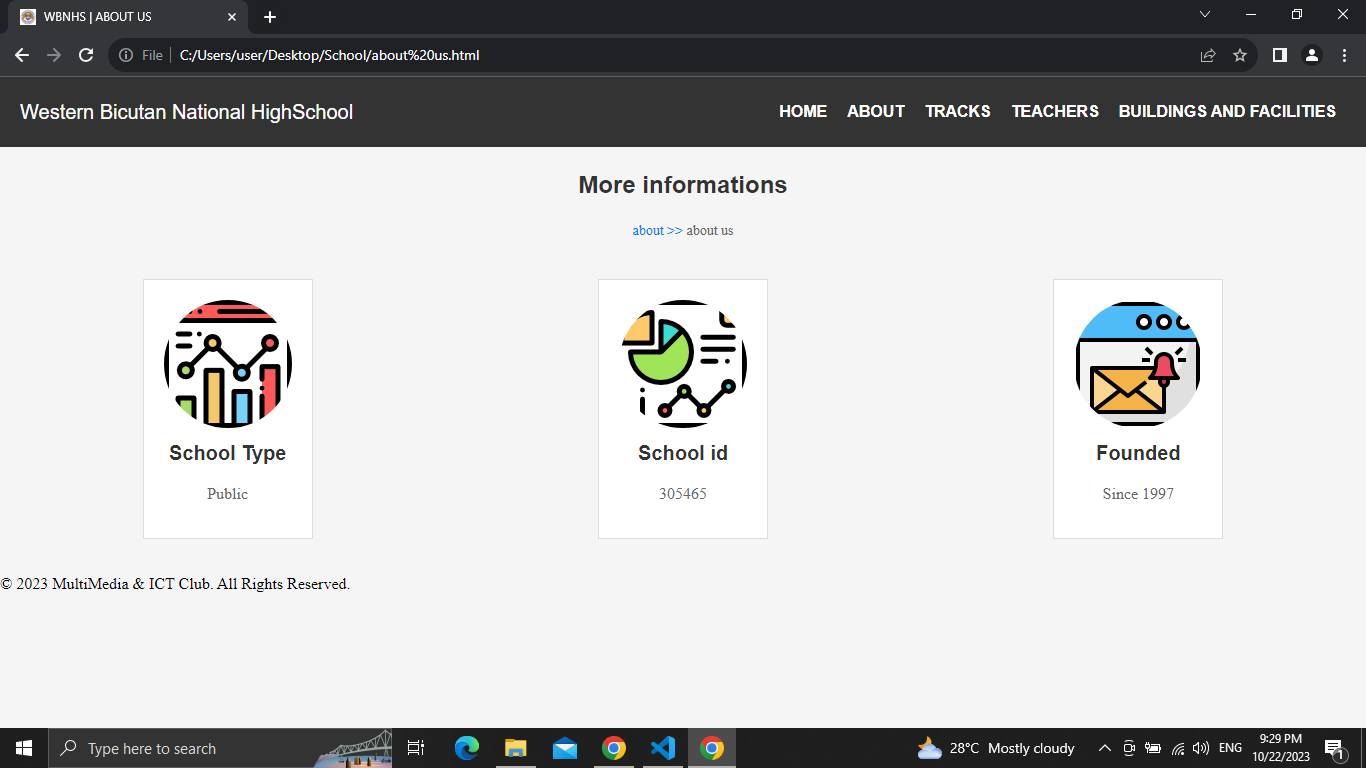The width and height of the screenshot is (1366, 768).
Task: Open a new browser tab
Action: click(x=270, y=16)
